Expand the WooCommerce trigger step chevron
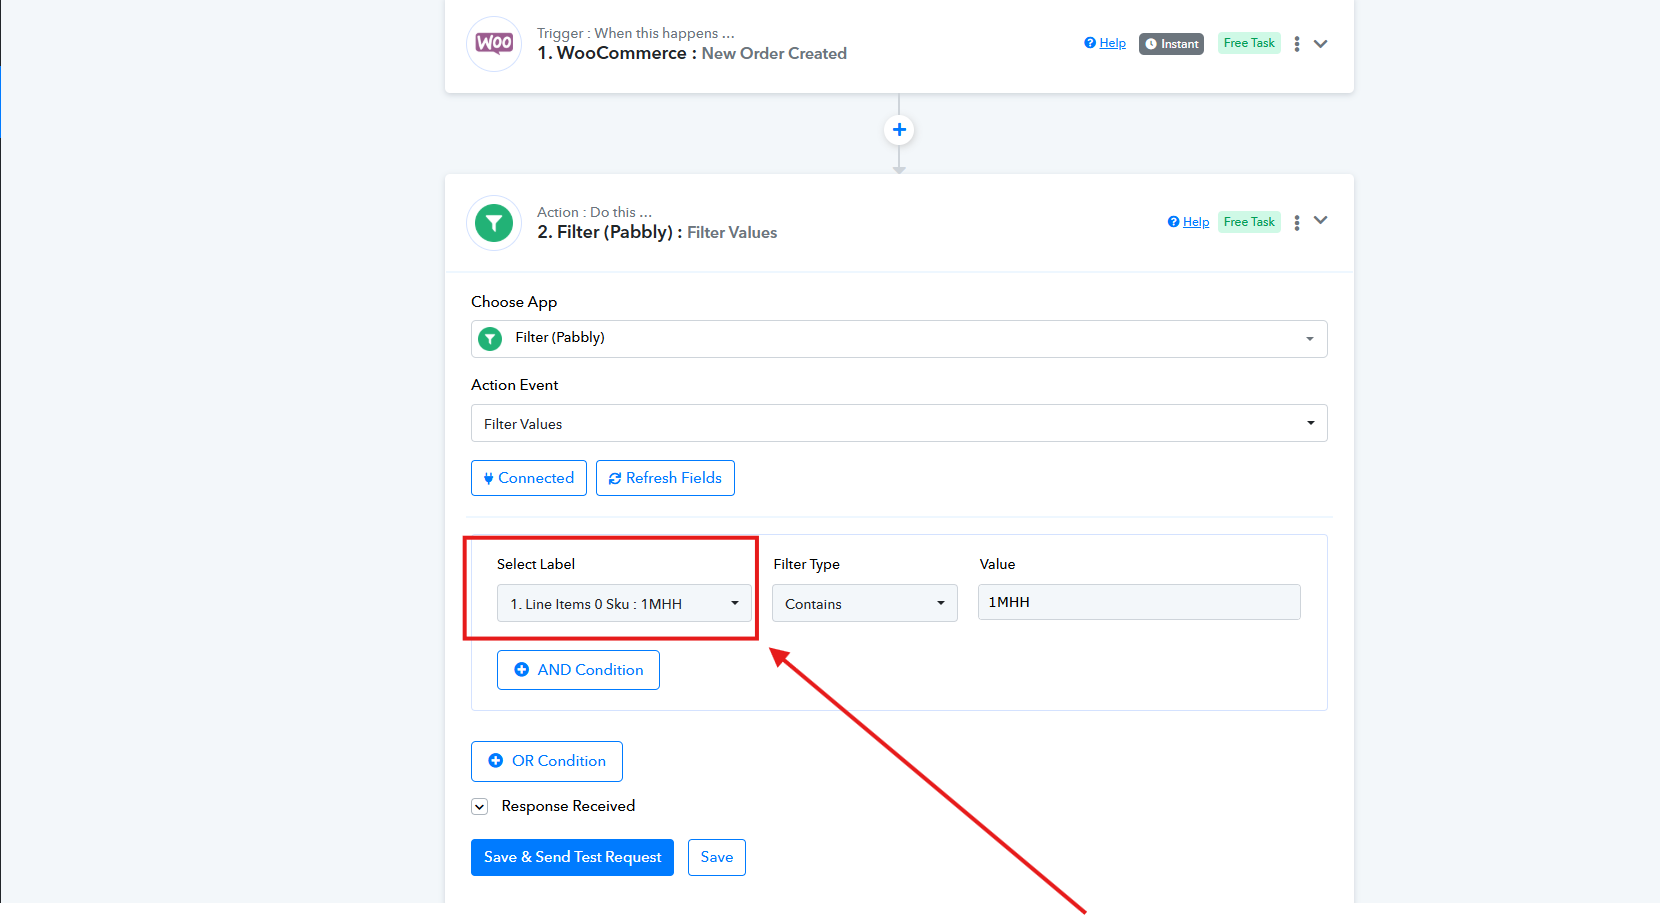This screenshot has width=1660, height=916. (1321, 44)
